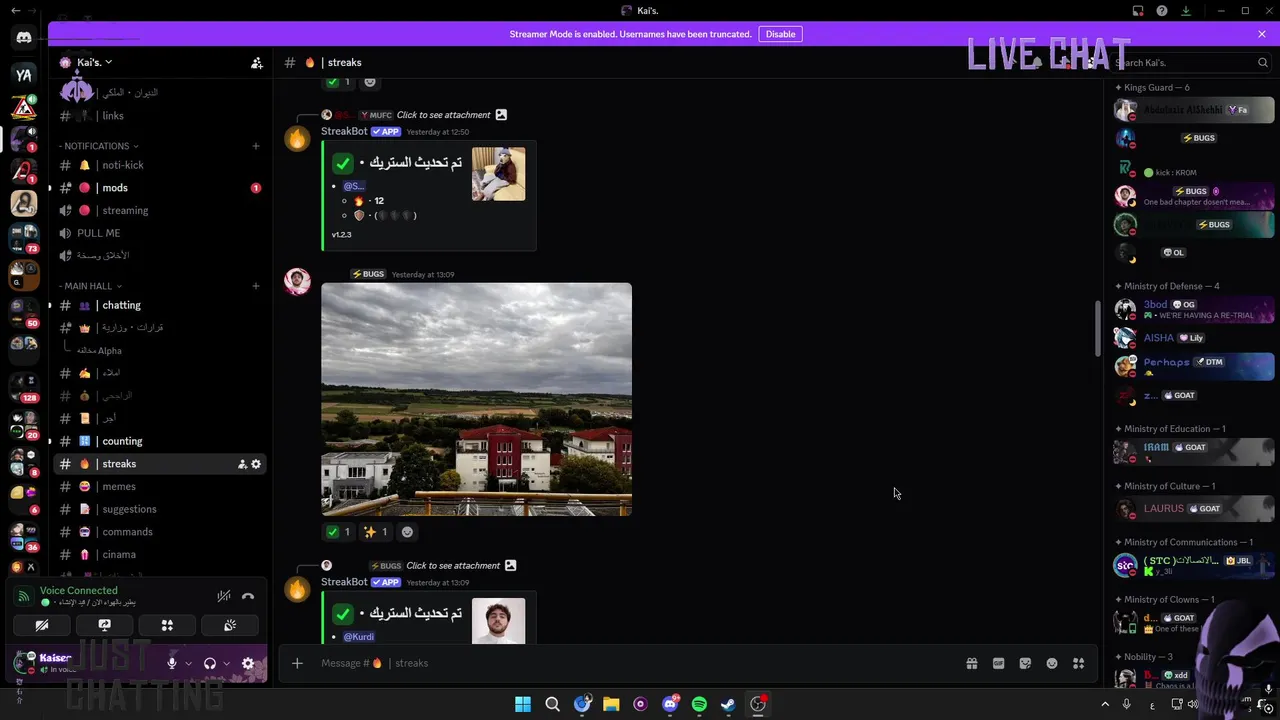Open invite icon on streaks channel row
Viewport: 1280px width, 720px height.
pos(242,464)
